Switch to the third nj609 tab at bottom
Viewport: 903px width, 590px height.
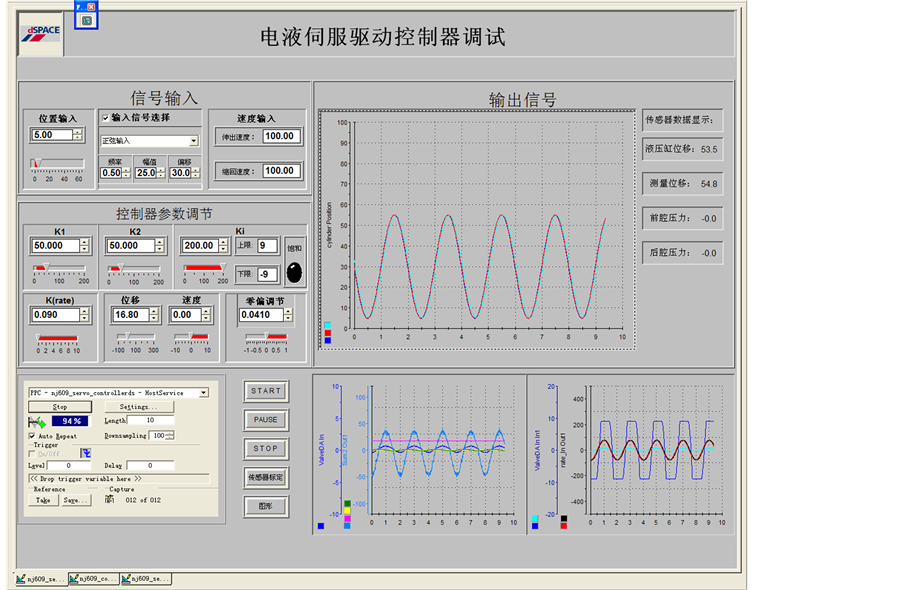(x=146, y=578)
